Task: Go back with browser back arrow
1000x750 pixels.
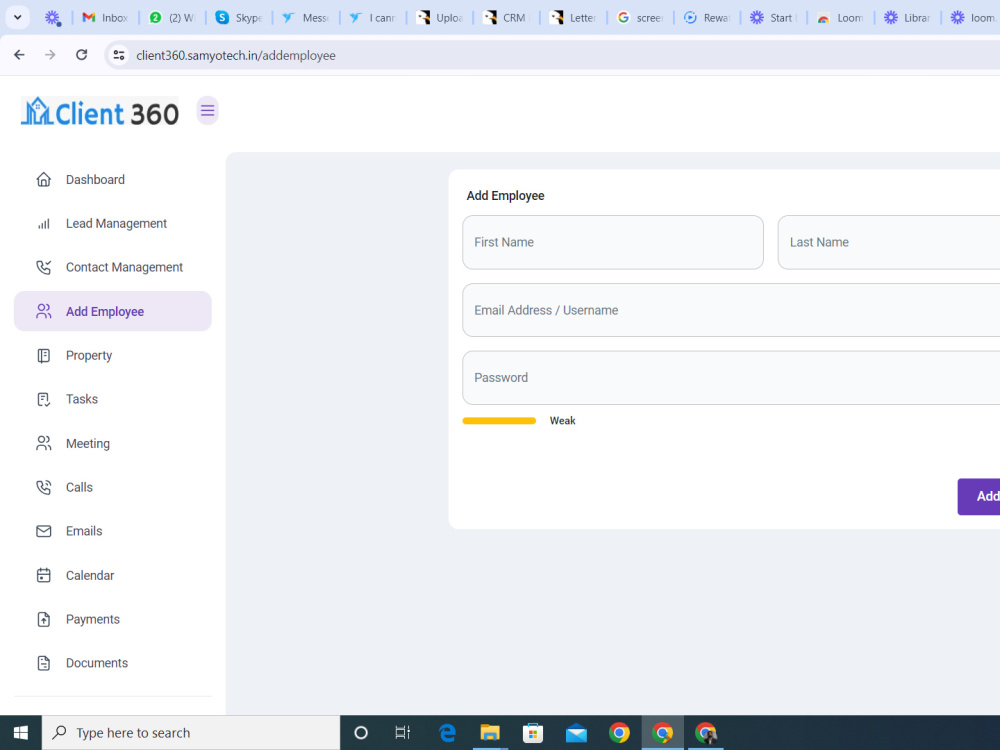Action: [x=19, y=55]
